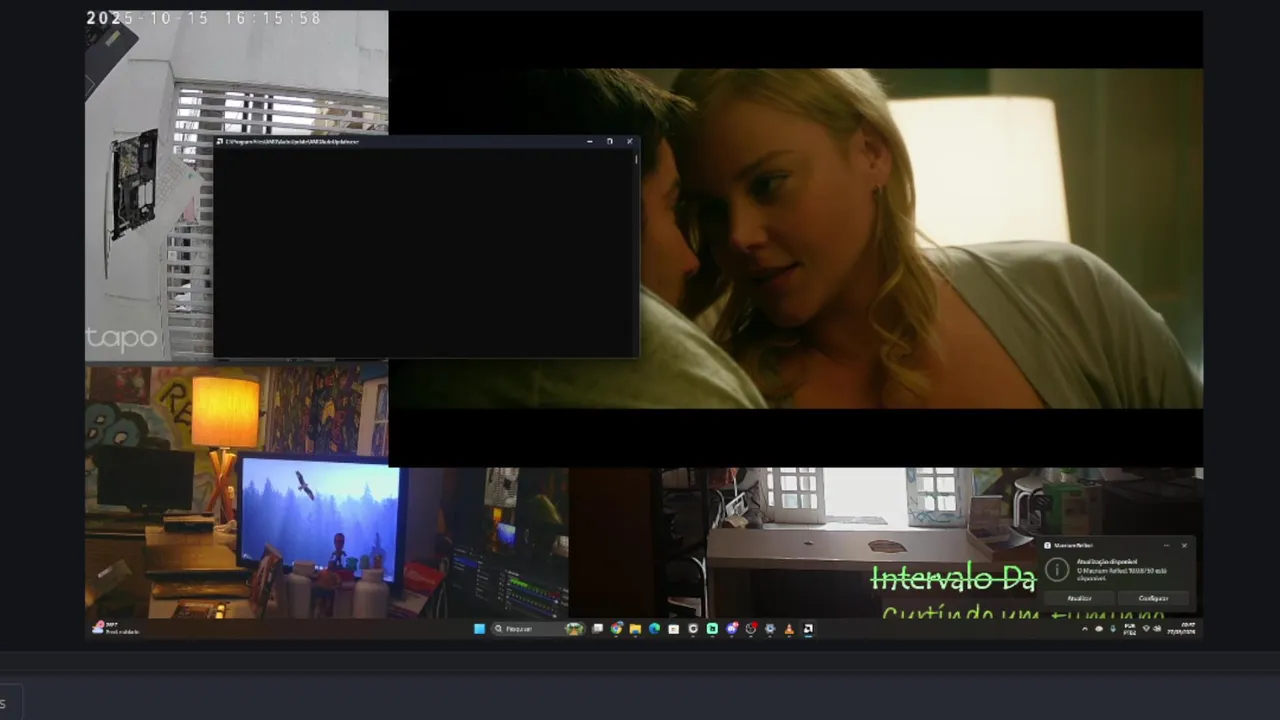This screenshot has height=720, width=1280.
Task: Show hidden system tray icons
Action: [1085, 629]
